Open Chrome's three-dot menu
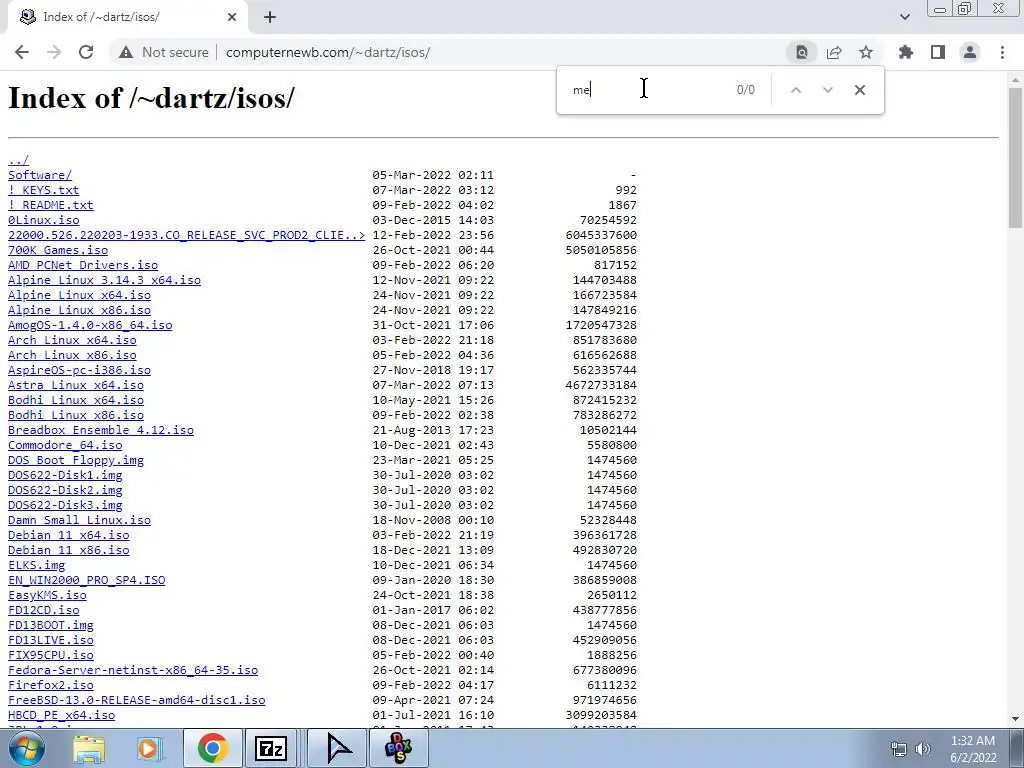The width and height of the screenshot is (1024, 768). (1002, 52)
